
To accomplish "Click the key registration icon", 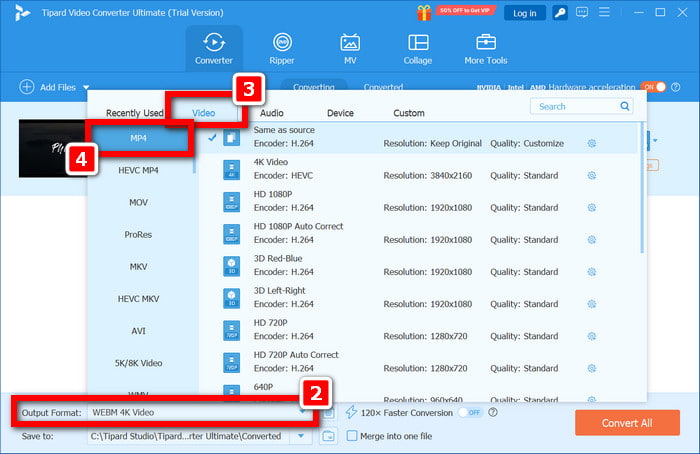I will (x=560, y=12).
